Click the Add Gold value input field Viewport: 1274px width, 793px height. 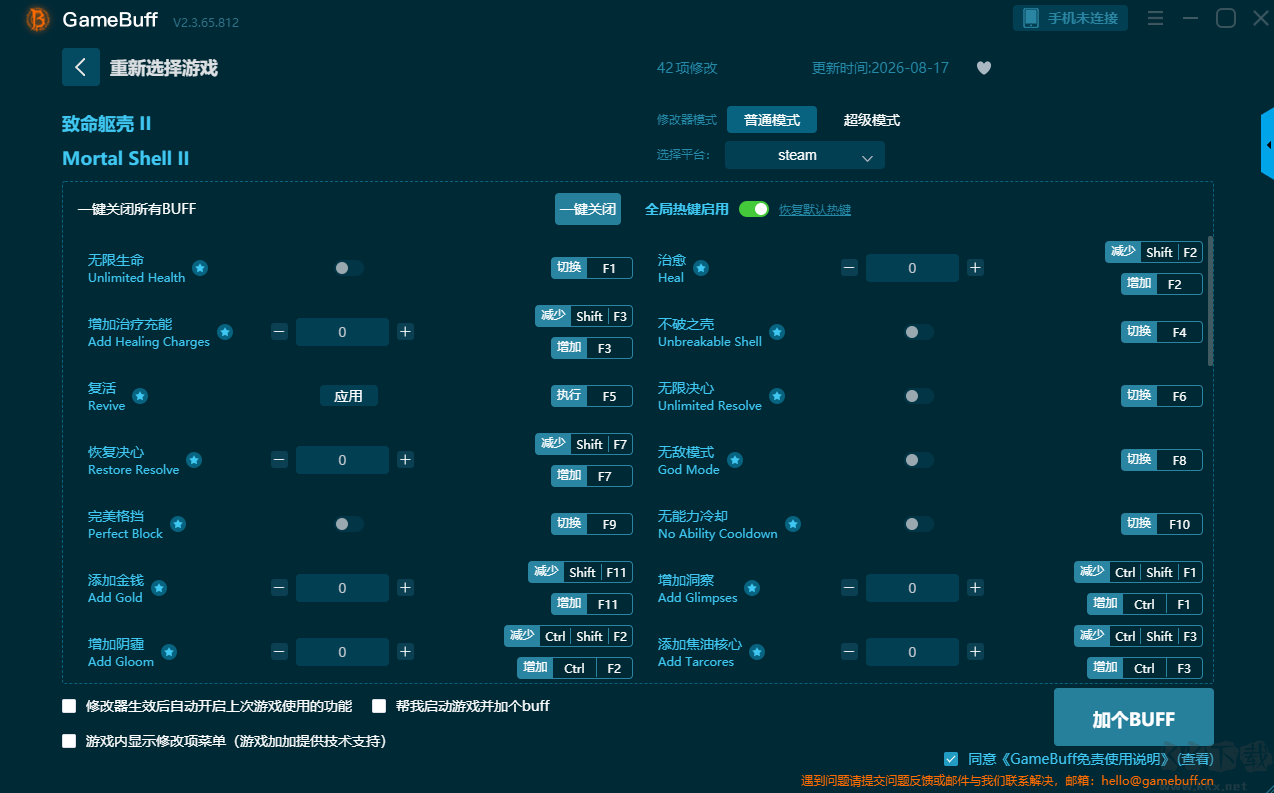click(x=342, y=588)
